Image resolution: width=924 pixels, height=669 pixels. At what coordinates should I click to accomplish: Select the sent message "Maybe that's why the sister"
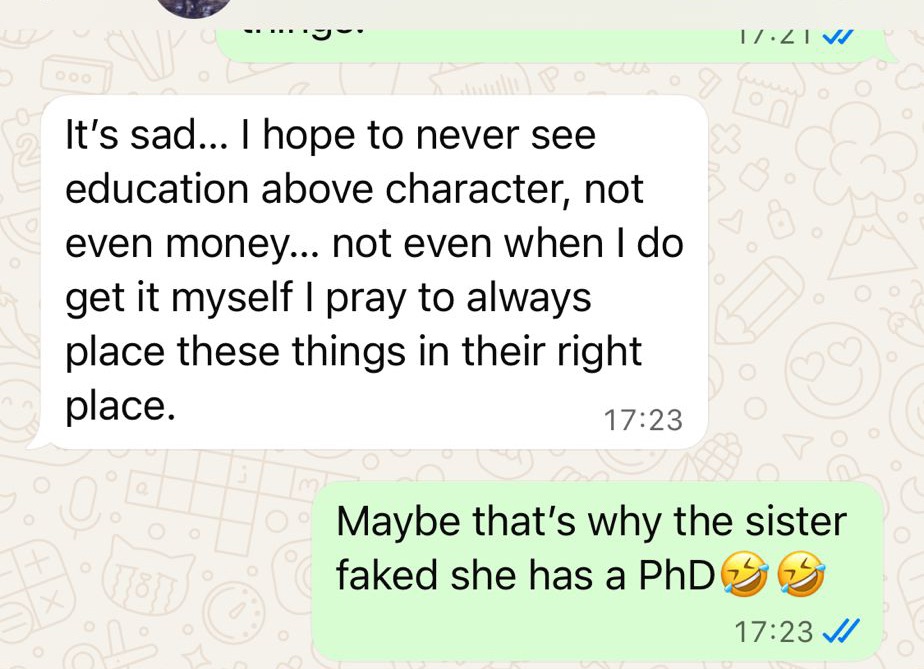(x=598, y=571)
